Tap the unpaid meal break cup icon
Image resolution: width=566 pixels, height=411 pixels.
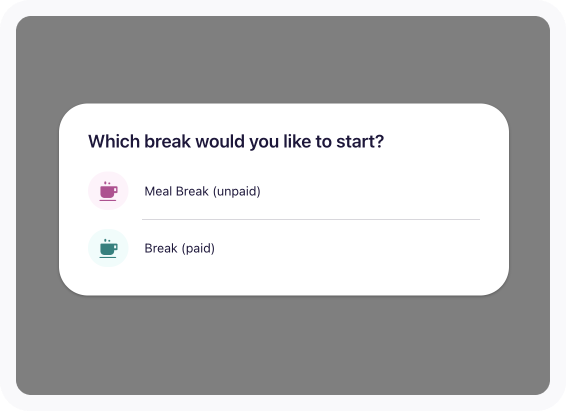point(108,191)
